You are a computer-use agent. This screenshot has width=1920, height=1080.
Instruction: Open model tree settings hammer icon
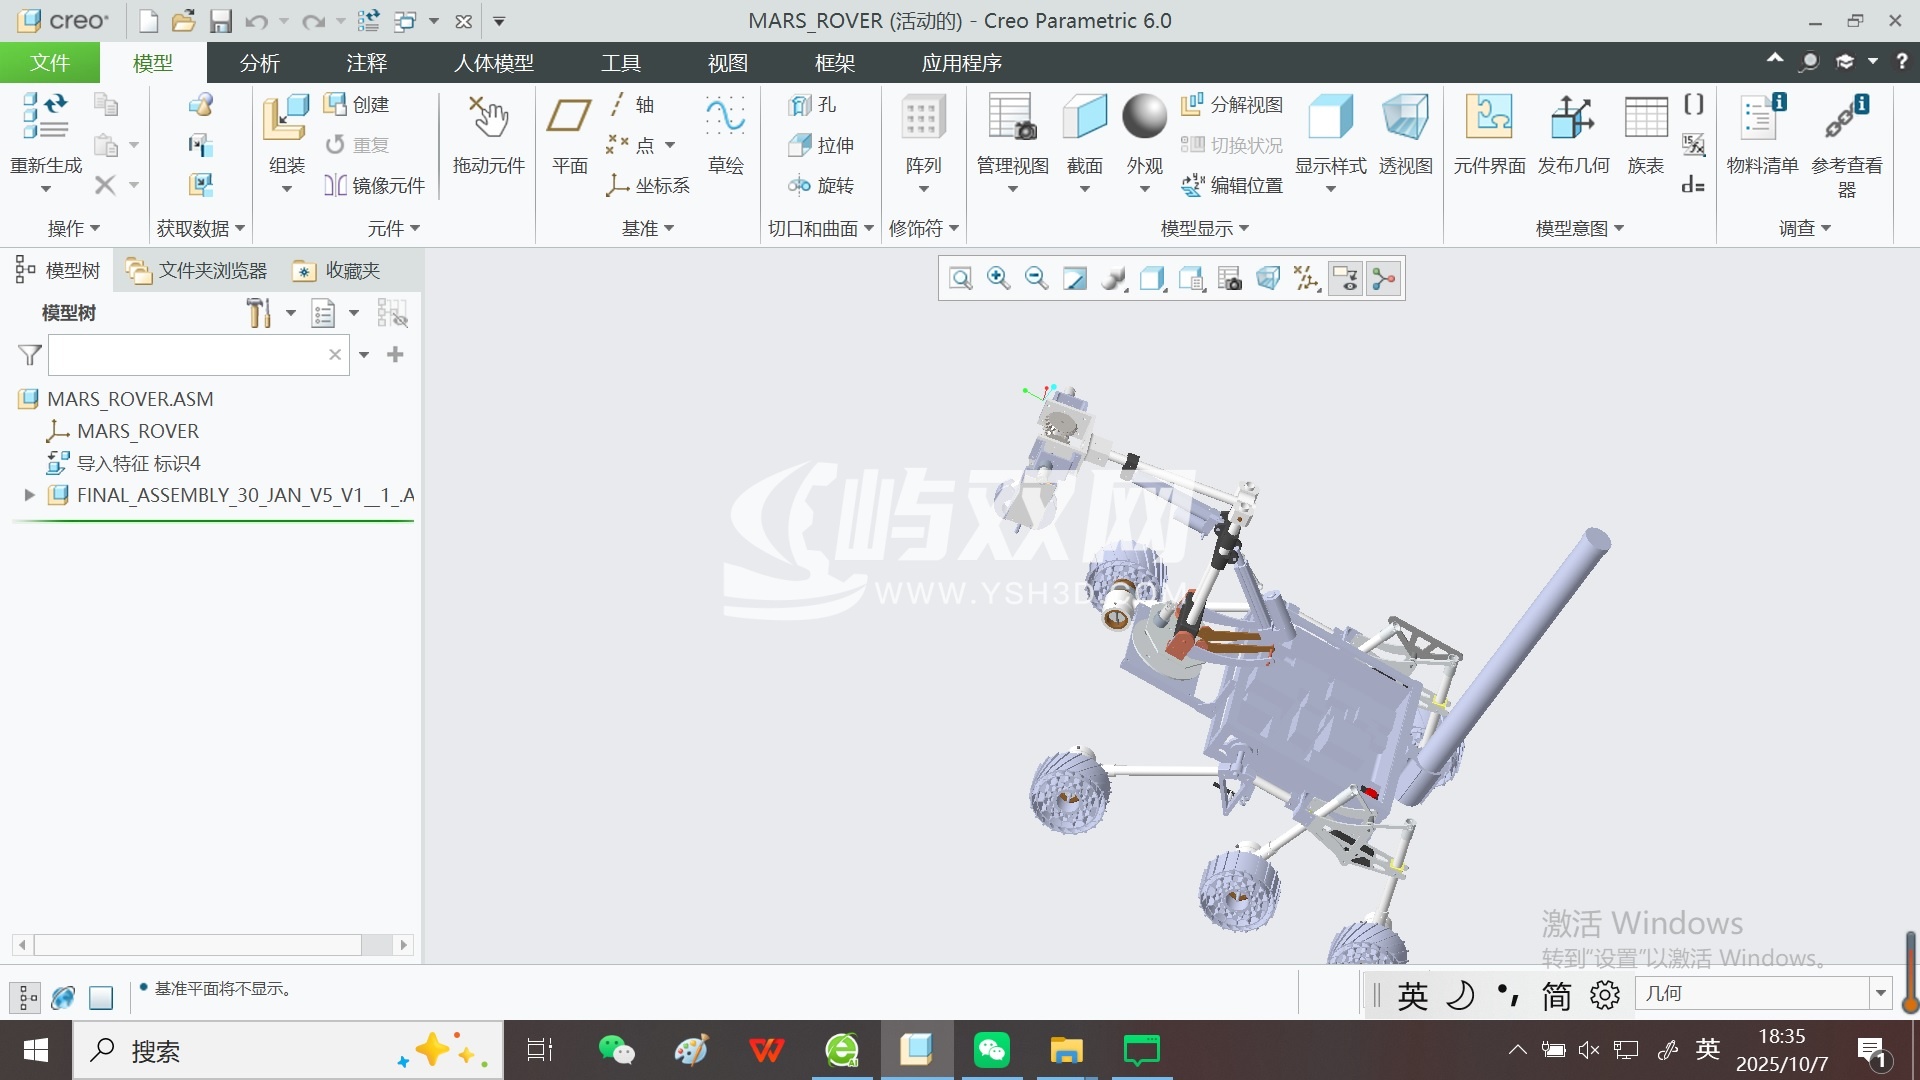tap(259, 313)
